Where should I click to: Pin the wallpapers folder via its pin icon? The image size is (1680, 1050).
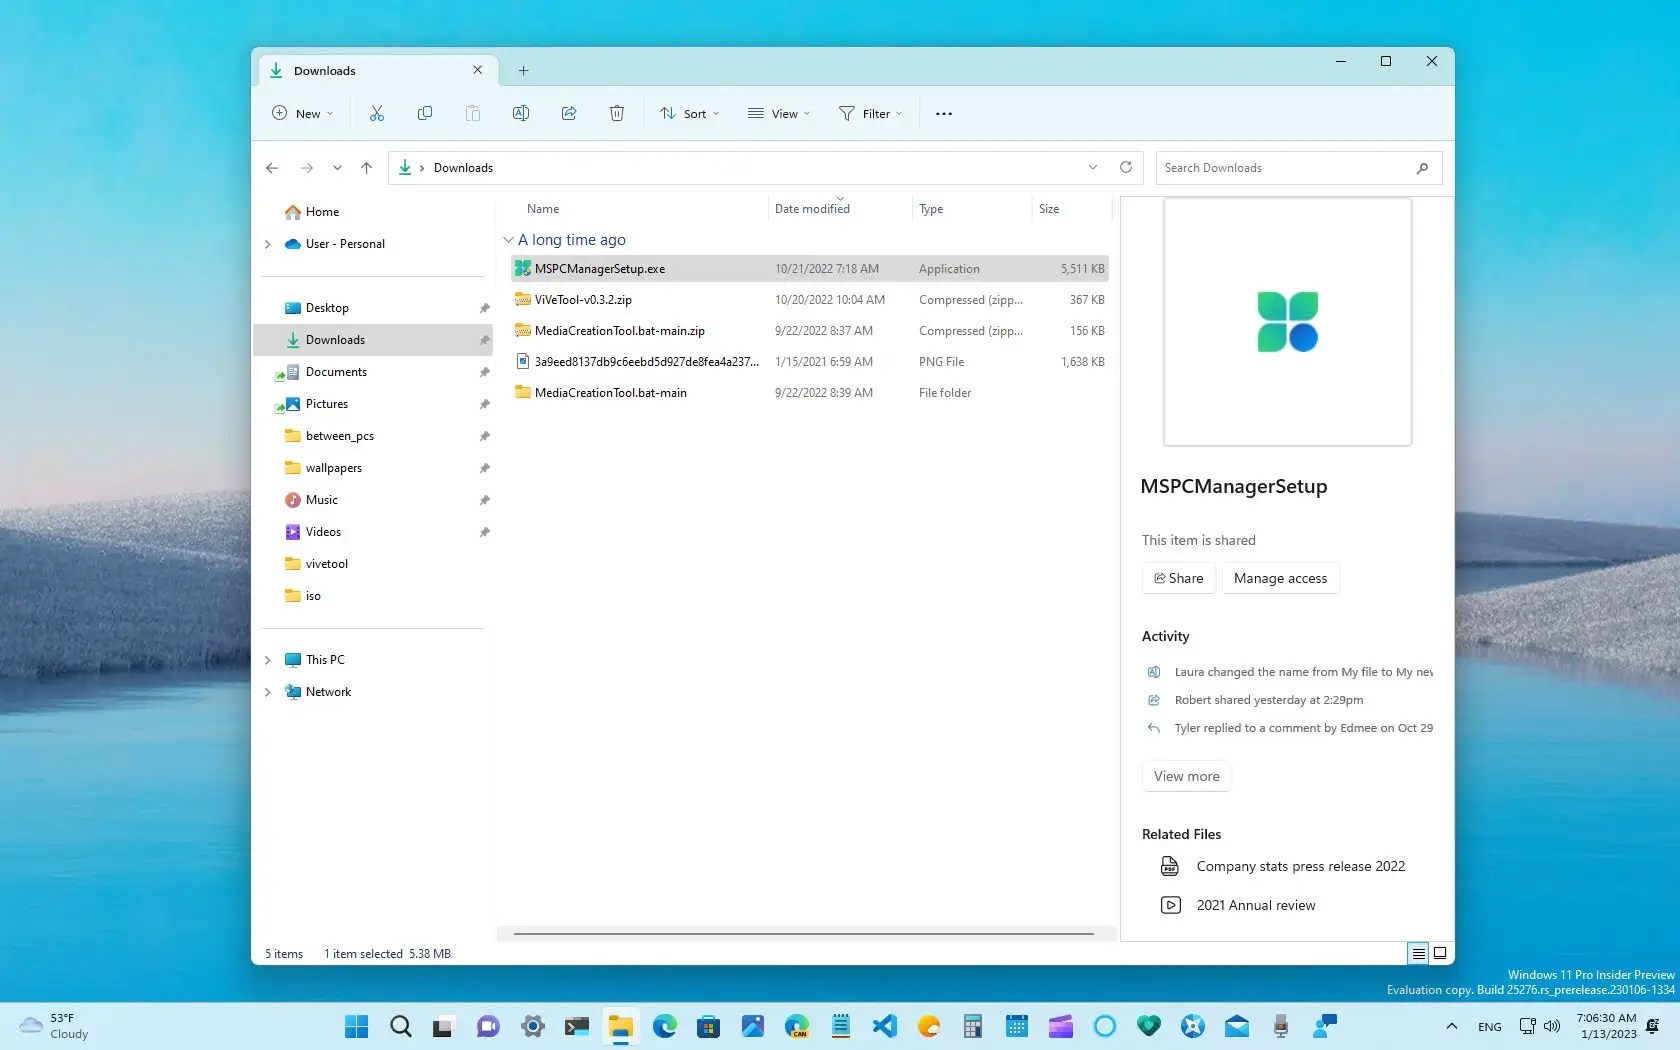(484, 467)
